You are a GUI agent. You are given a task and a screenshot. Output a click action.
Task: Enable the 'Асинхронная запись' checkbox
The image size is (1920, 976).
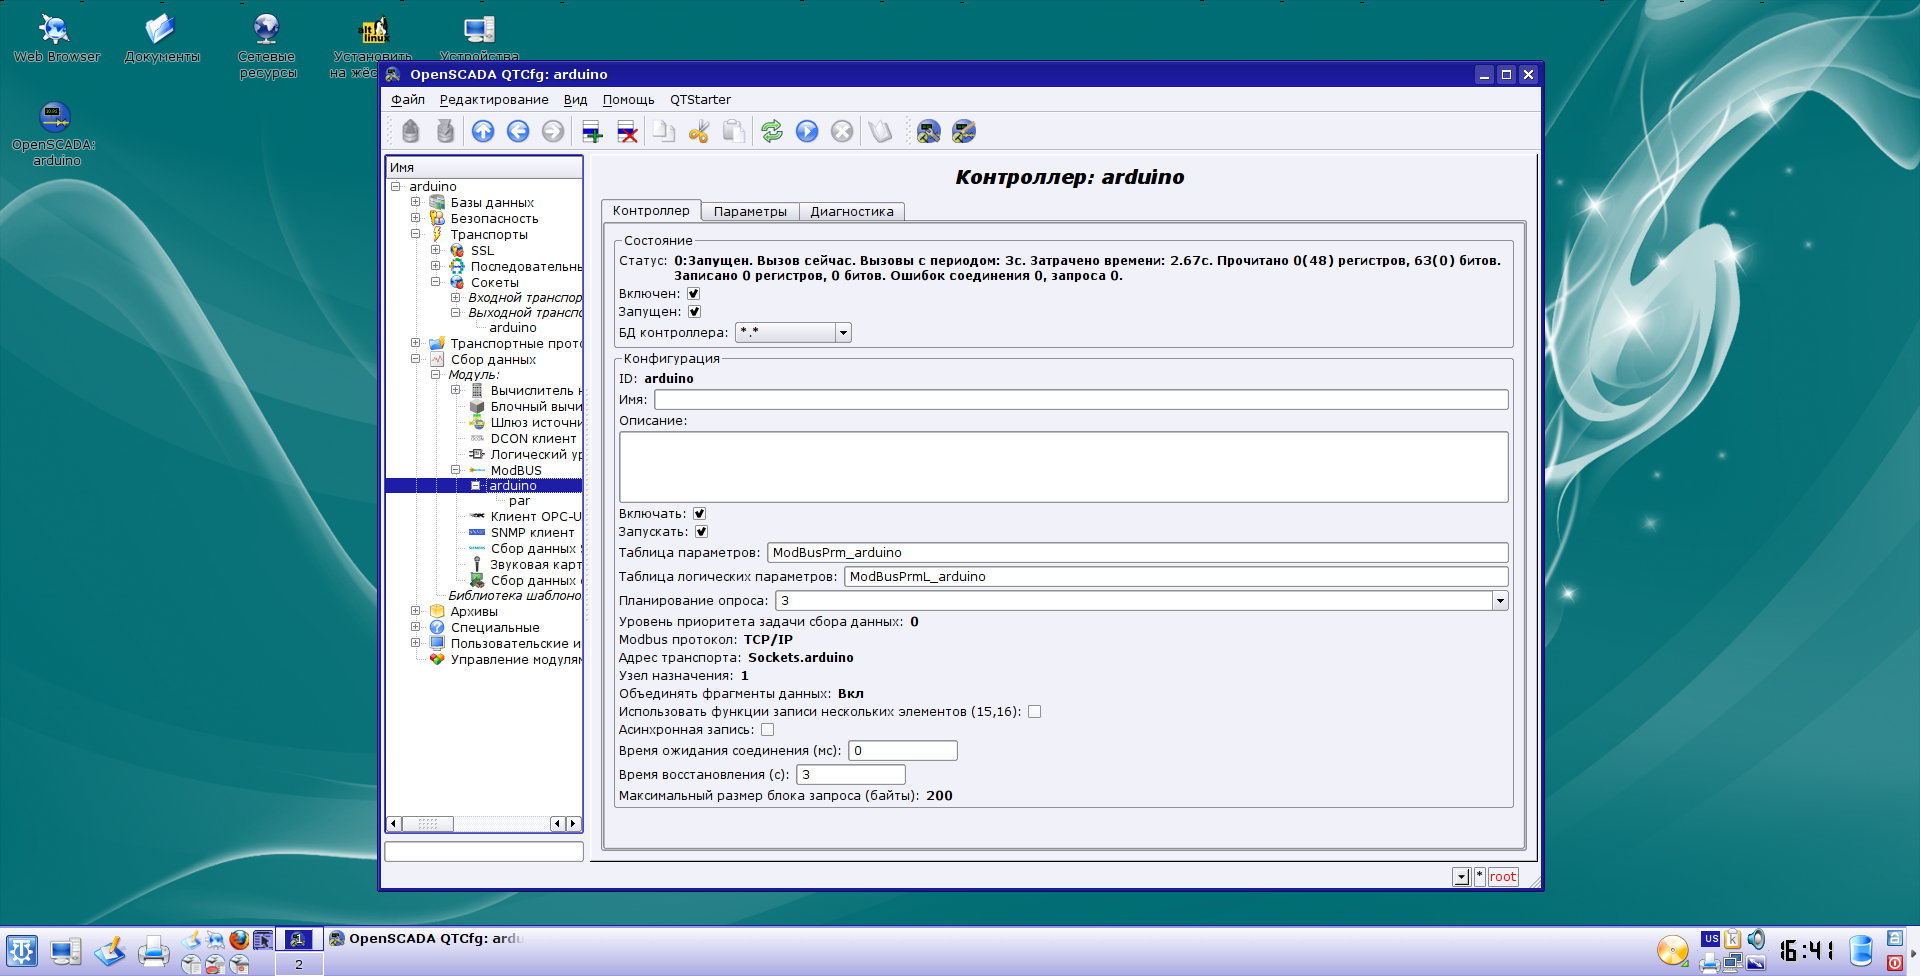point(767,730)
